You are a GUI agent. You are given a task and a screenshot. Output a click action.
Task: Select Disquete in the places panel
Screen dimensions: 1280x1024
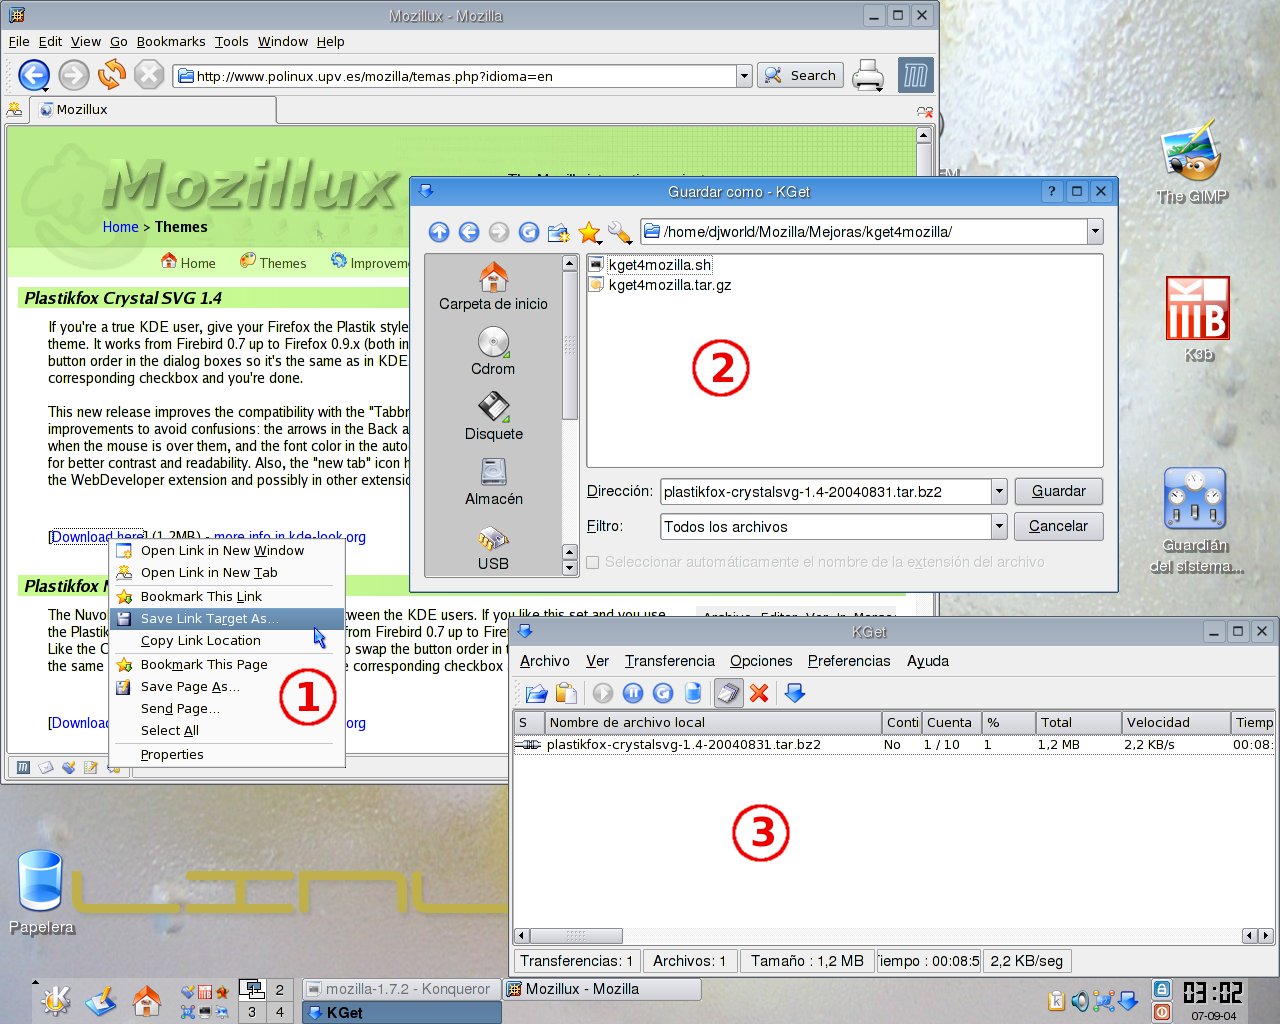(x=493, y=417)
